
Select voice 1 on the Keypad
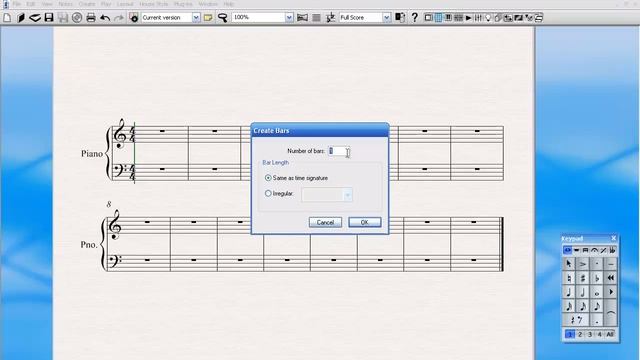click(570, 334)
